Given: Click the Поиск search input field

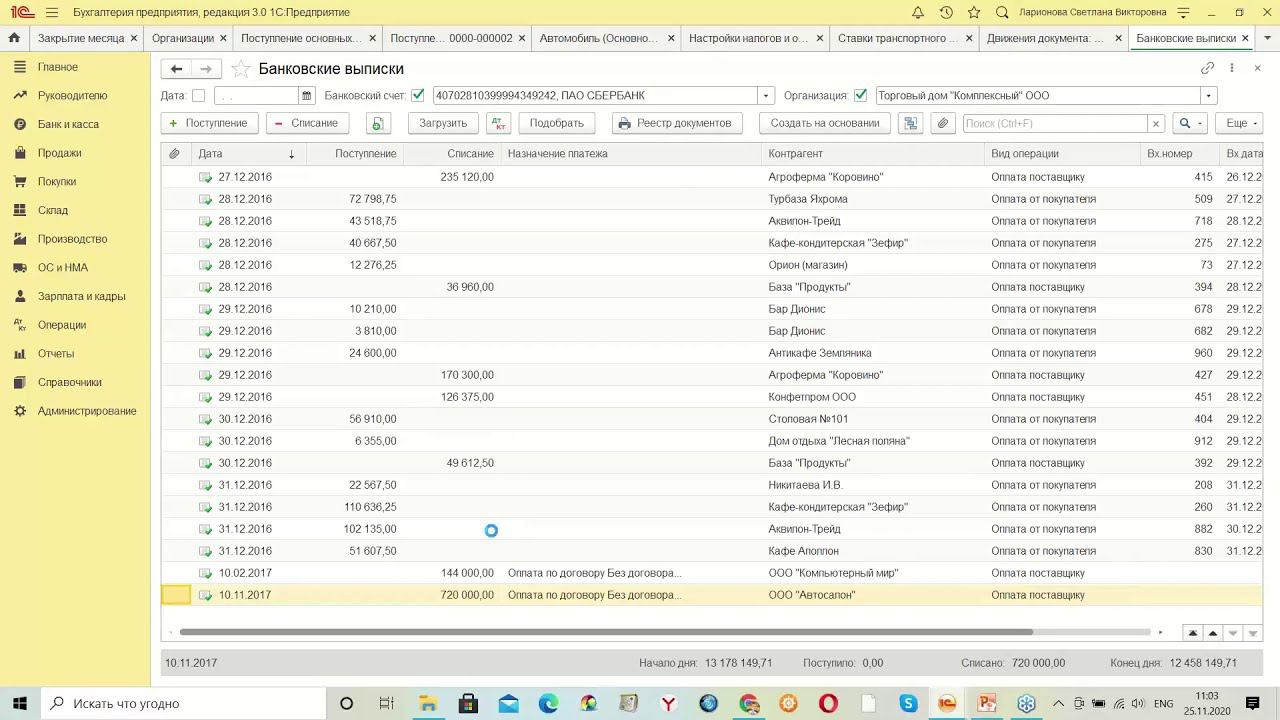Looking at the screenshot, I should (x=1054, y=123).
